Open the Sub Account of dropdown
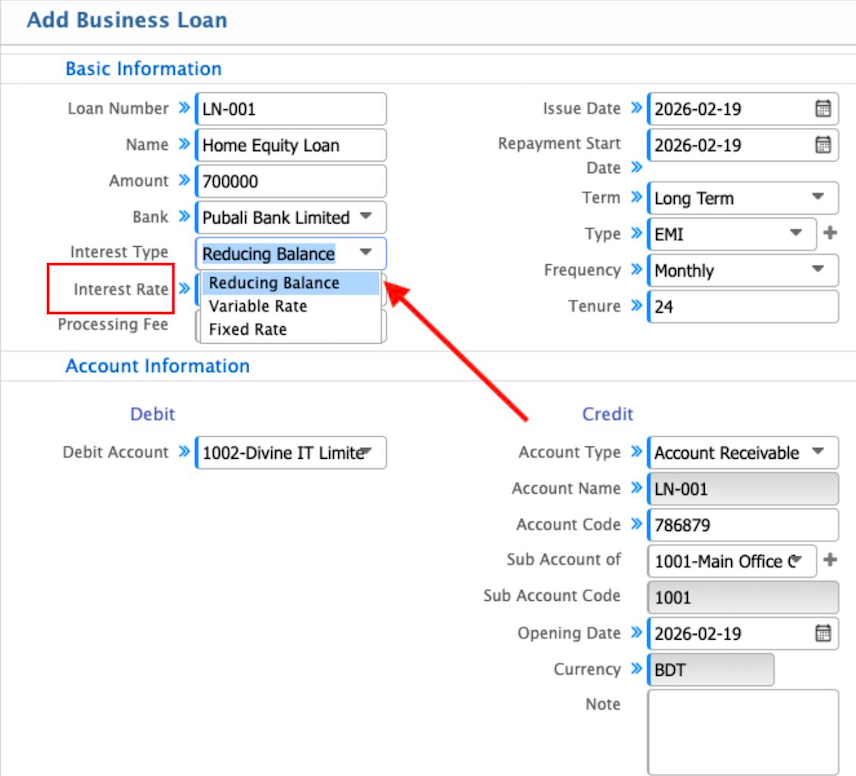The image size is (856, 776). (796, 561)
